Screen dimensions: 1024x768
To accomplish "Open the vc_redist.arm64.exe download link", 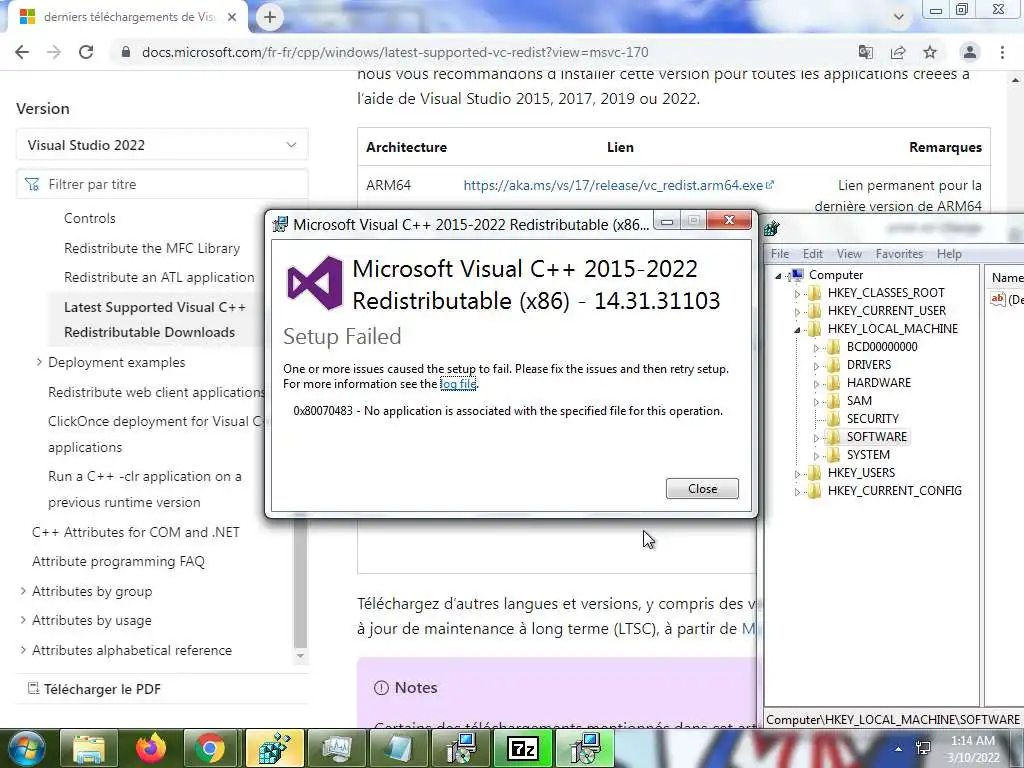I will click(618, 185).
